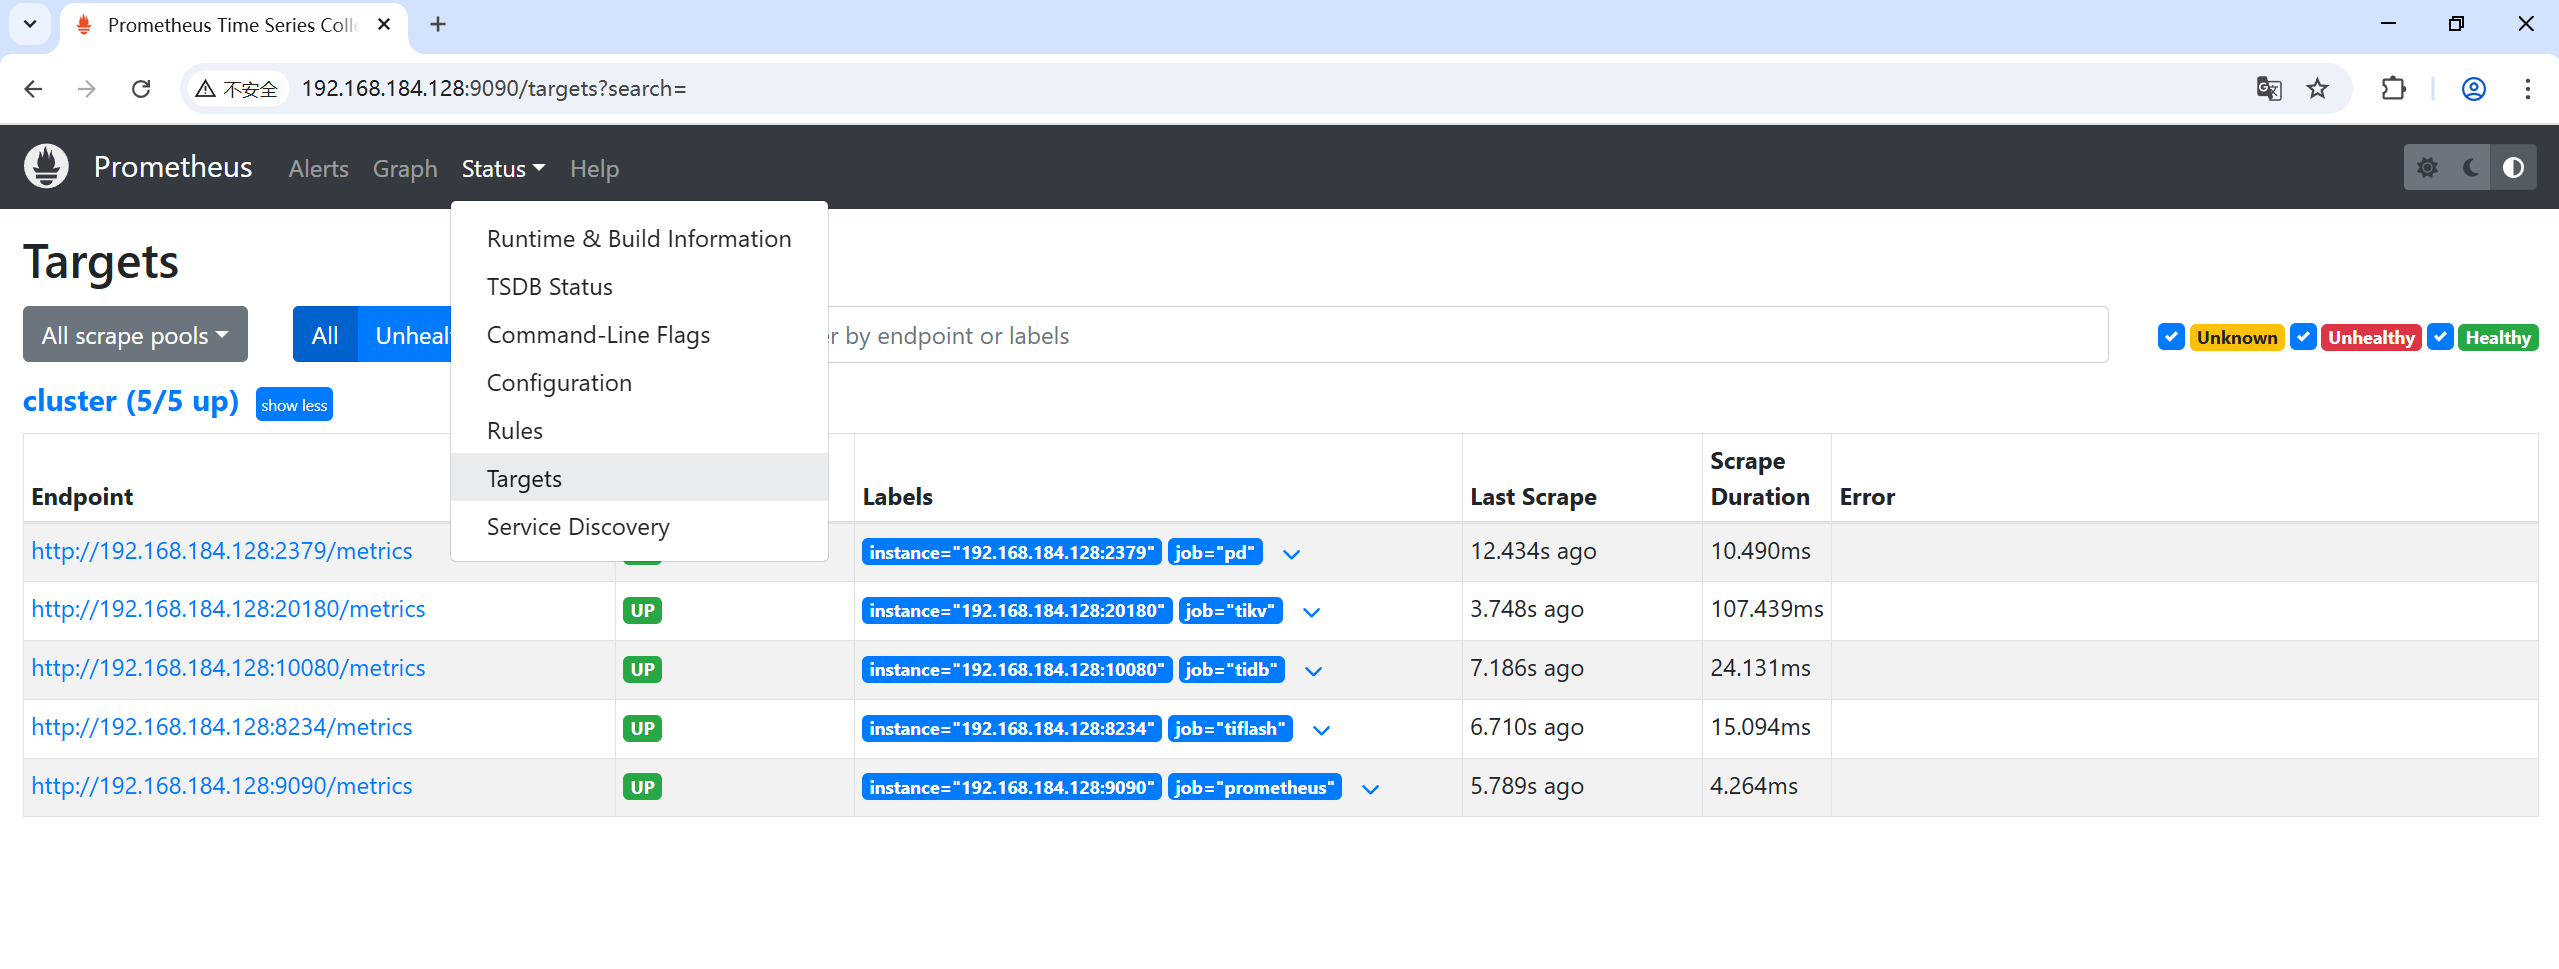
Task: Select Targets in the Status menu
Action: coord(639,478)
